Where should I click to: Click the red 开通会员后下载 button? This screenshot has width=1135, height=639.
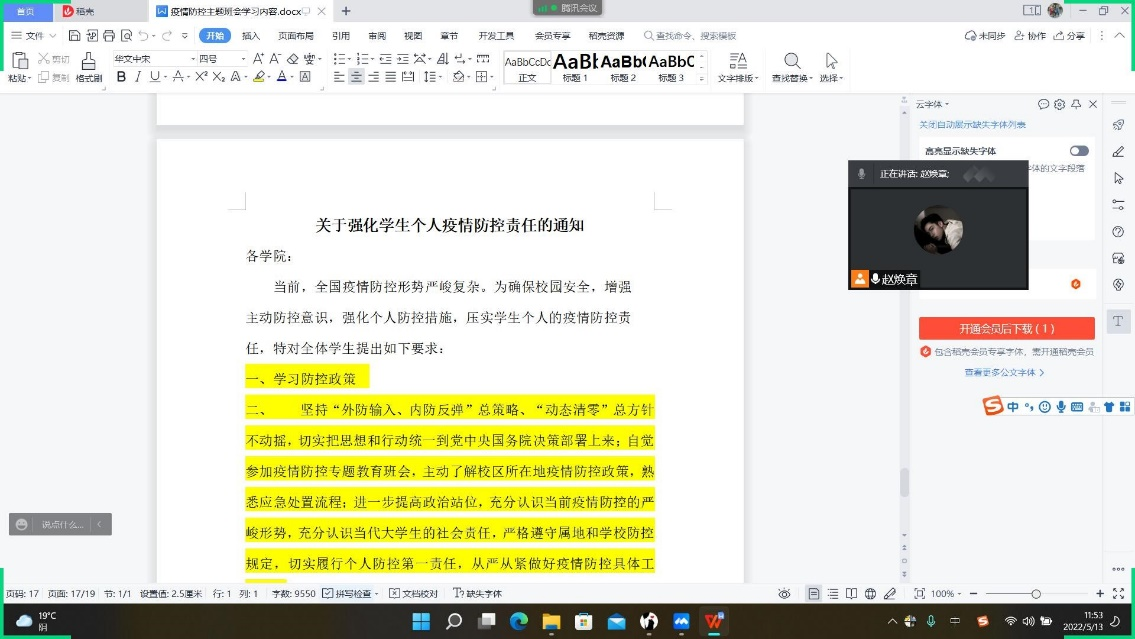click(1006, 328)
